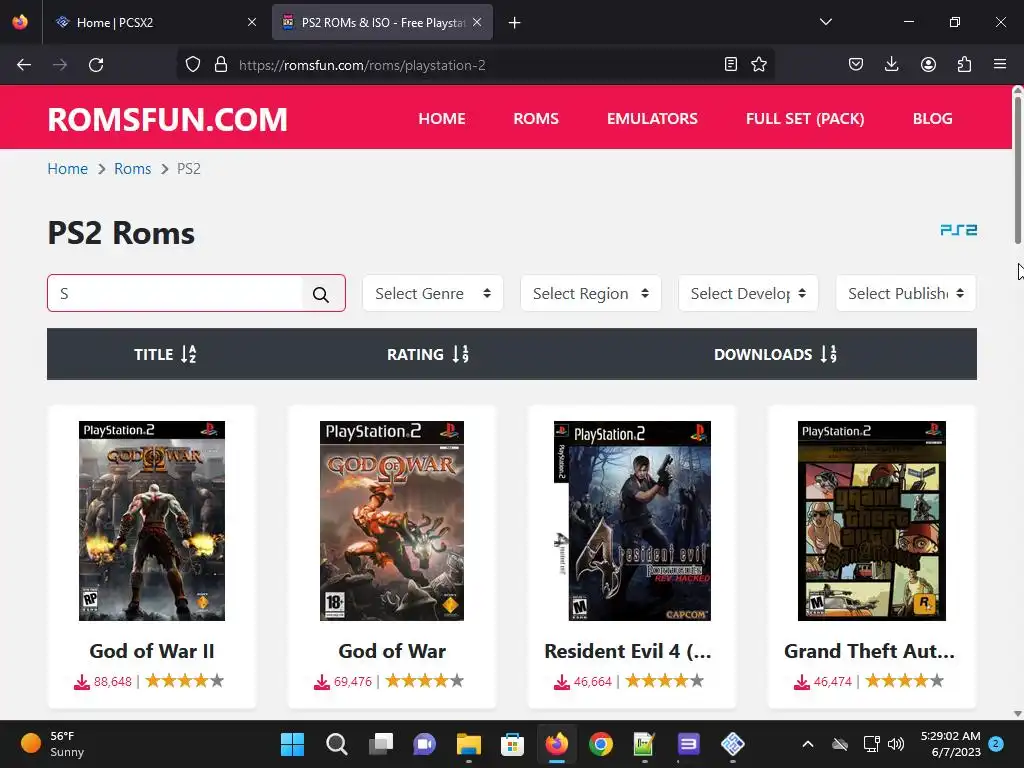Screen dimensions: 1024x768
Task: Open ROMS in the site navigation
Action: (x=536, y=118)
